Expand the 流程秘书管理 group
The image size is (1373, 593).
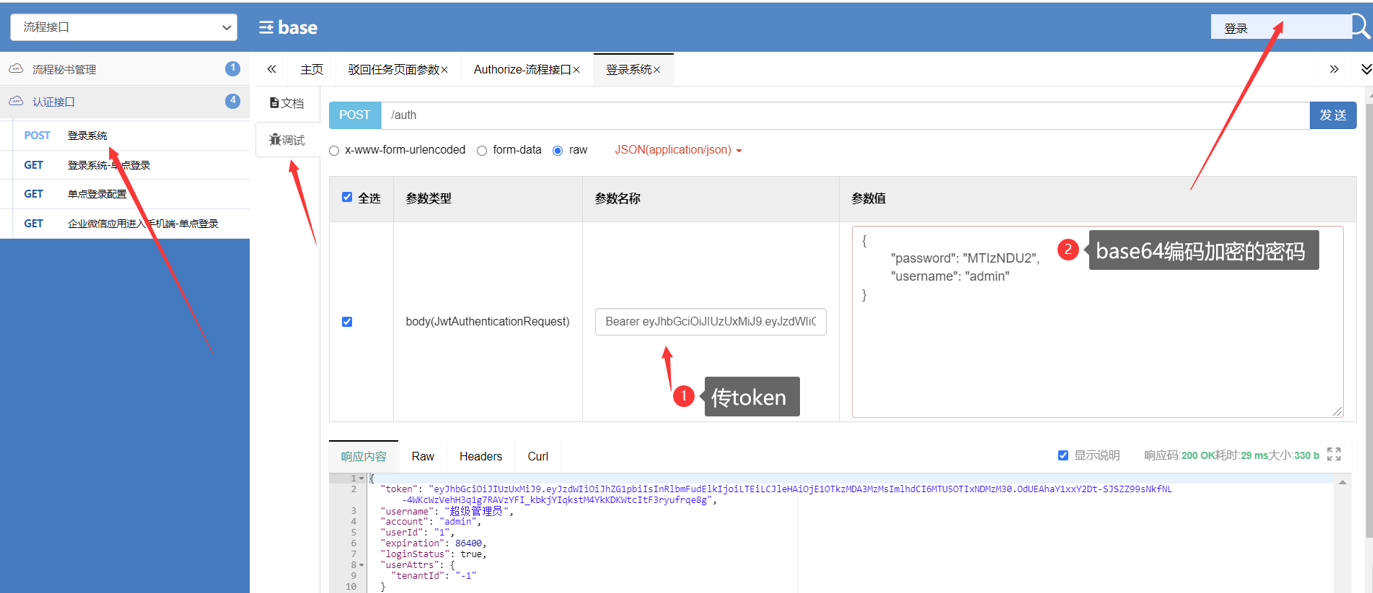coord(124,69)
